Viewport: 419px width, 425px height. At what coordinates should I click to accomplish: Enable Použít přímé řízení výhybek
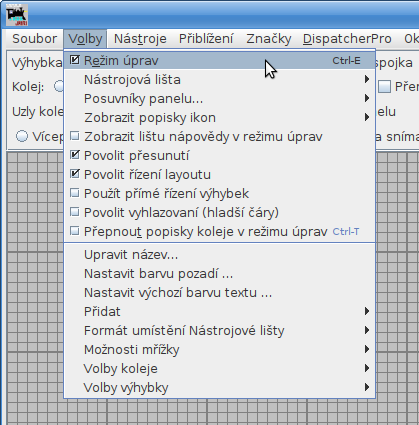coord(219,194)
